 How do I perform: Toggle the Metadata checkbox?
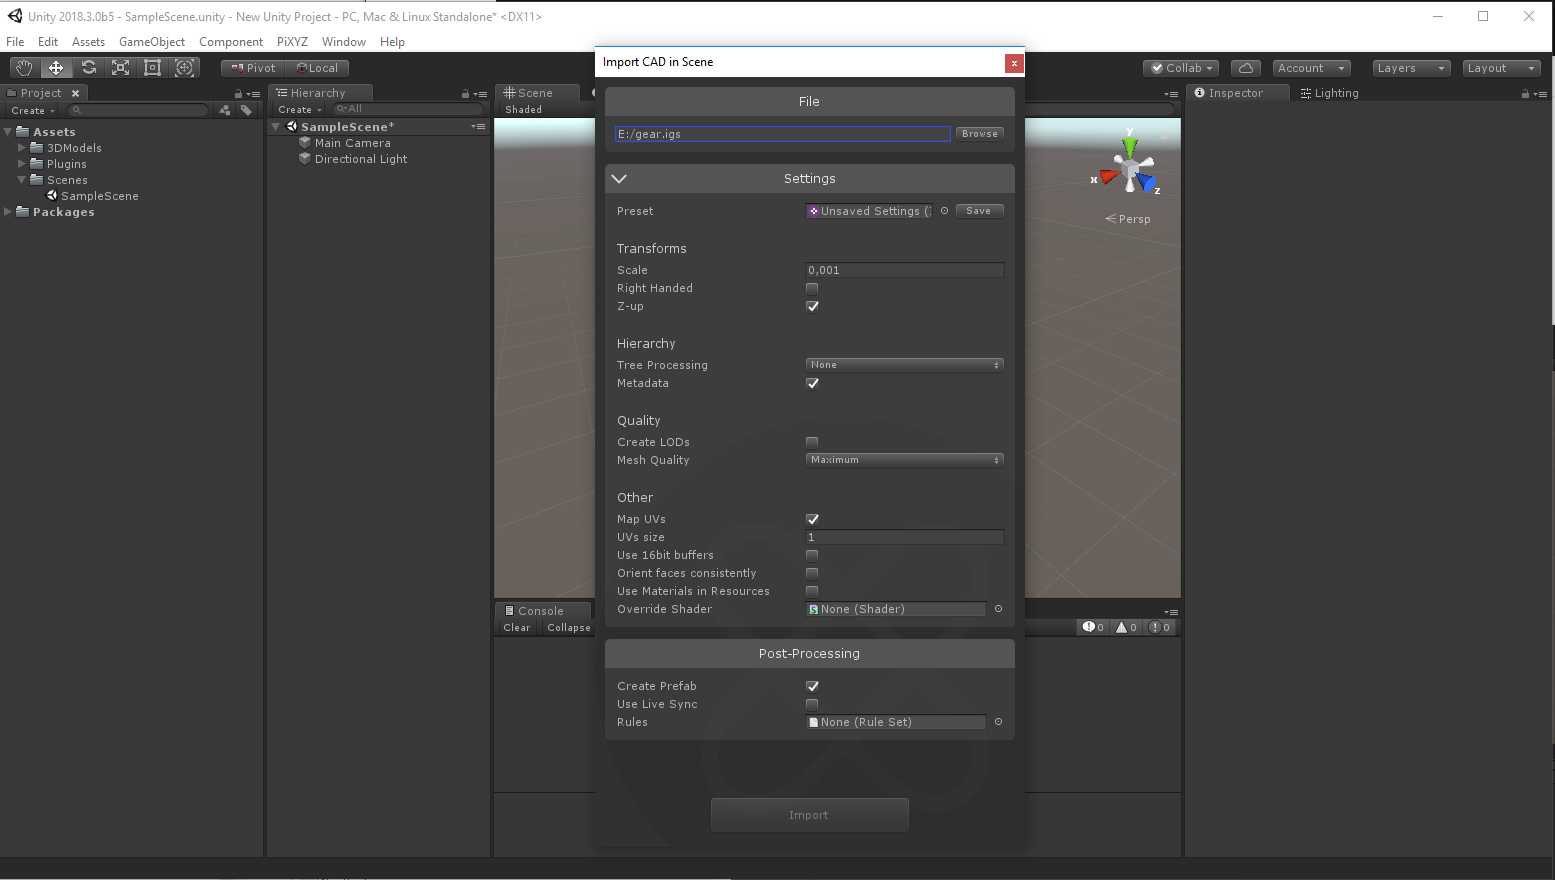812,383
